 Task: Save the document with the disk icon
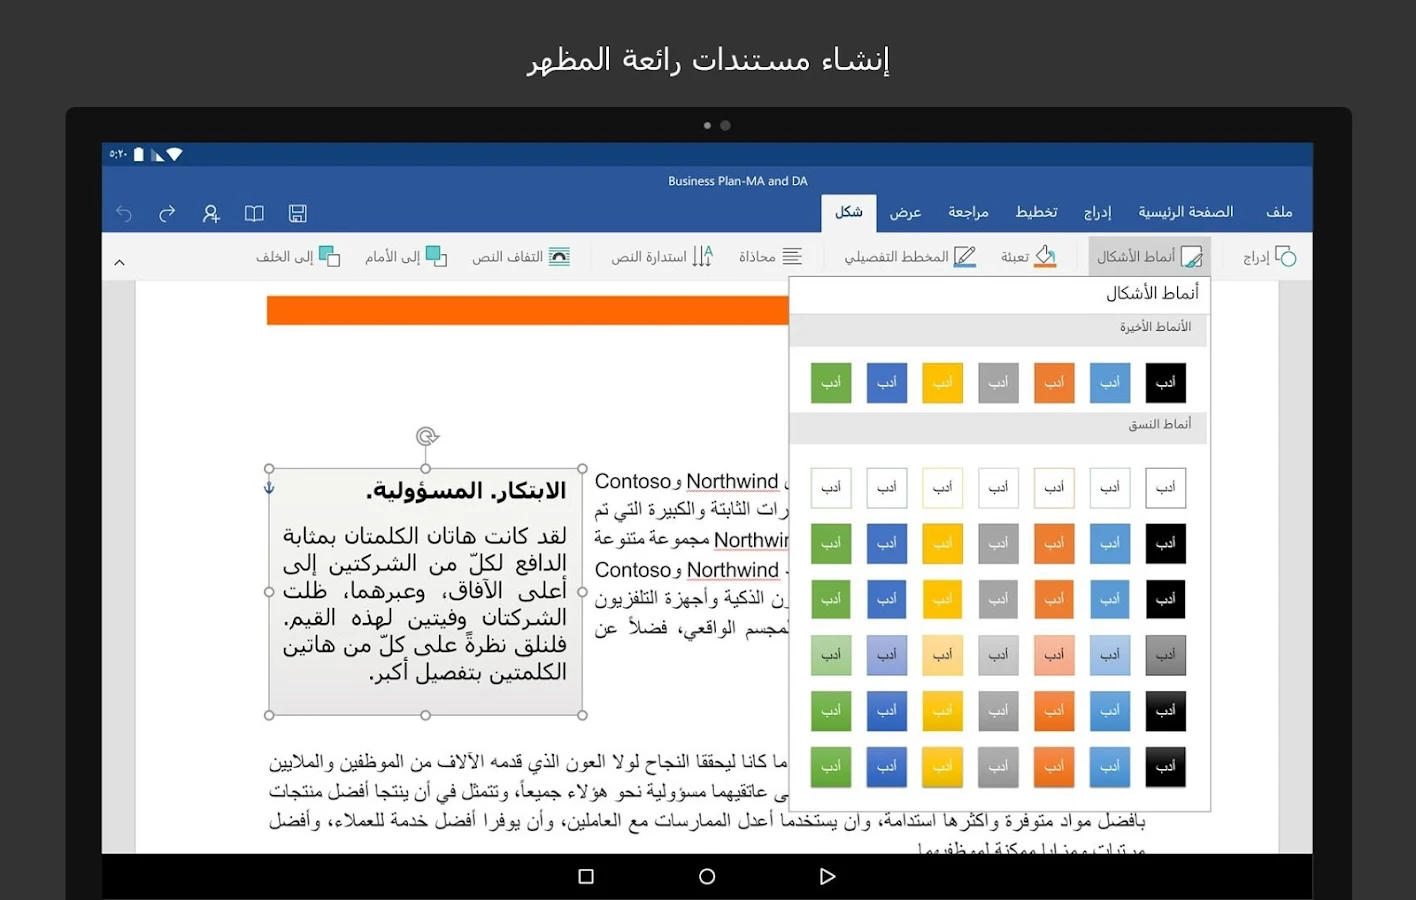(x=297, y=213)
